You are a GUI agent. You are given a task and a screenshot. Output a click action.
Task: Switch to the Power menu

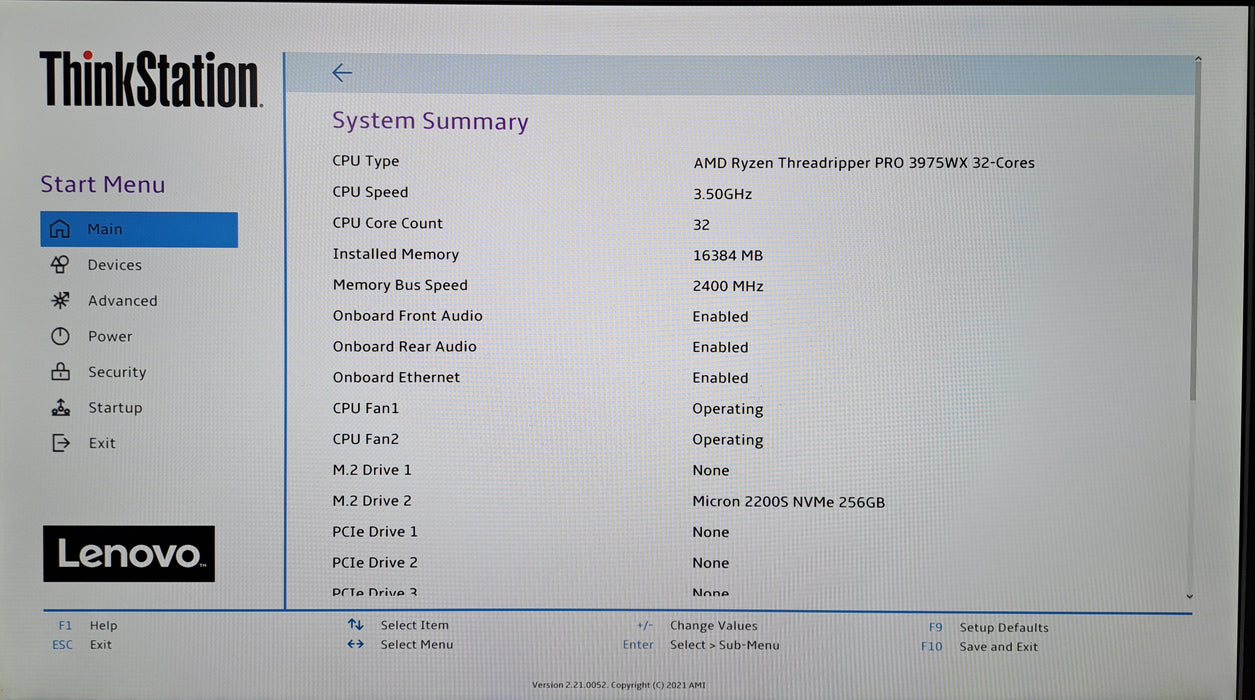click(x=110, y=337)
